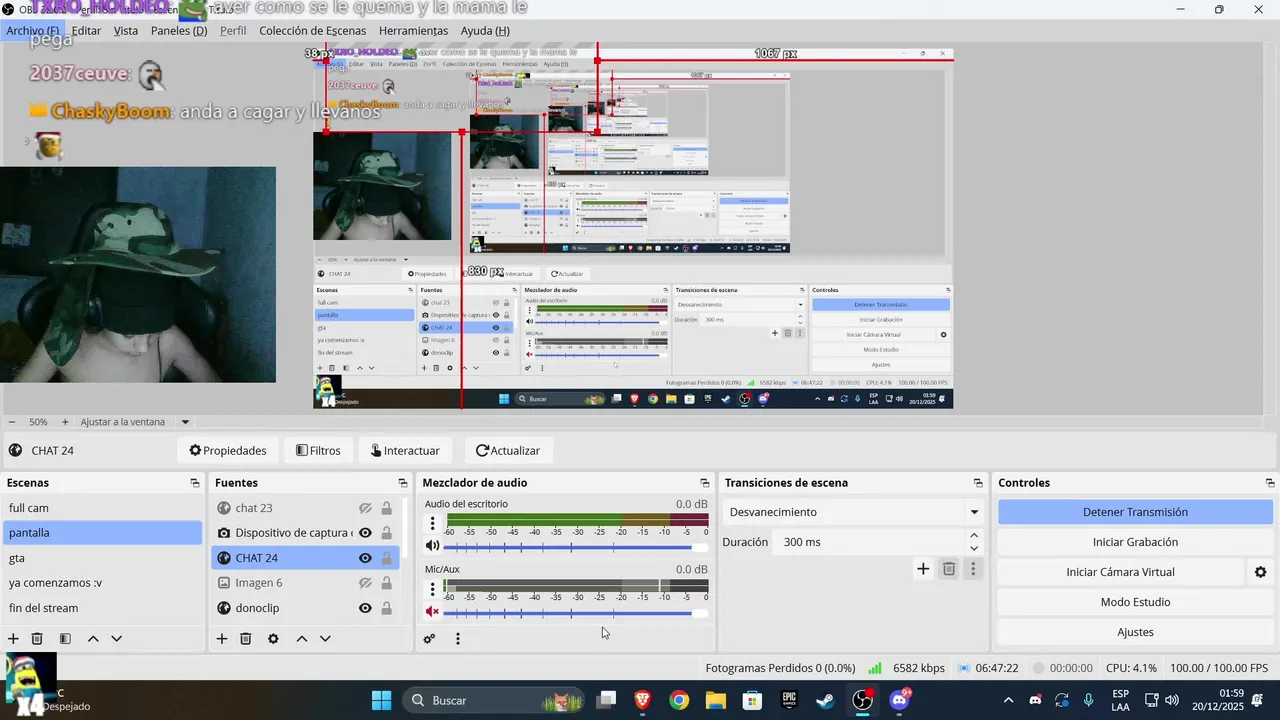Image resolution: width=1280 pixels, height=720 pixels.
Task: Click Detener Transmisión button
Action: point(1135,512)
